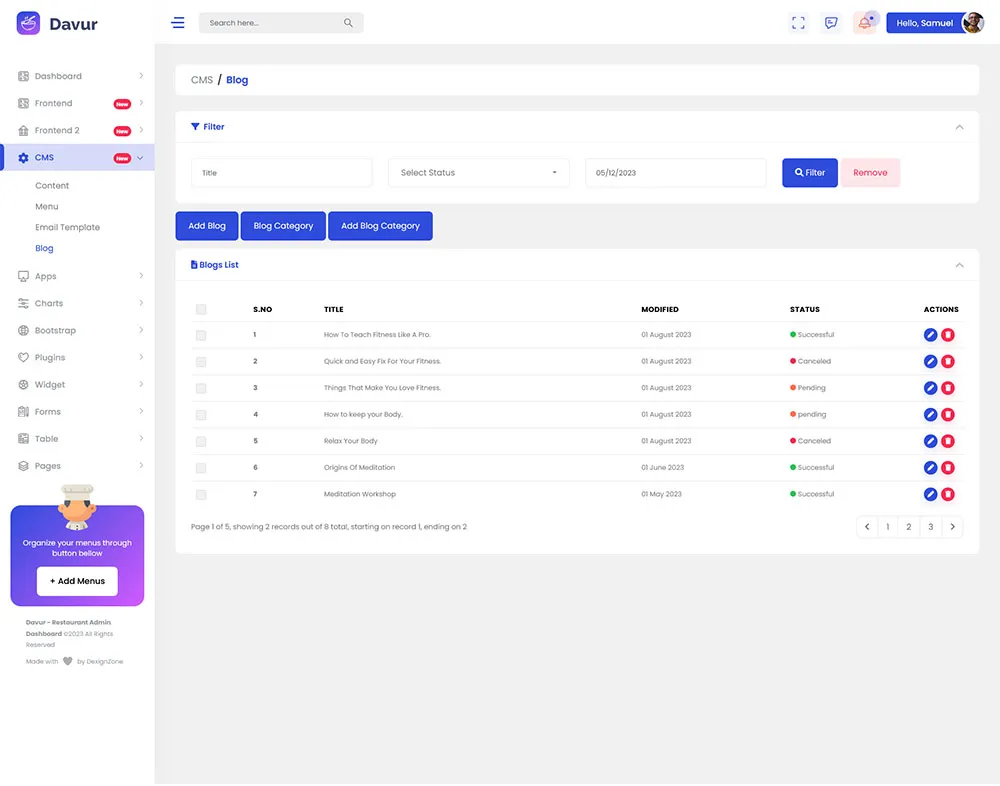Collapse the Blogs List panel

959,265
